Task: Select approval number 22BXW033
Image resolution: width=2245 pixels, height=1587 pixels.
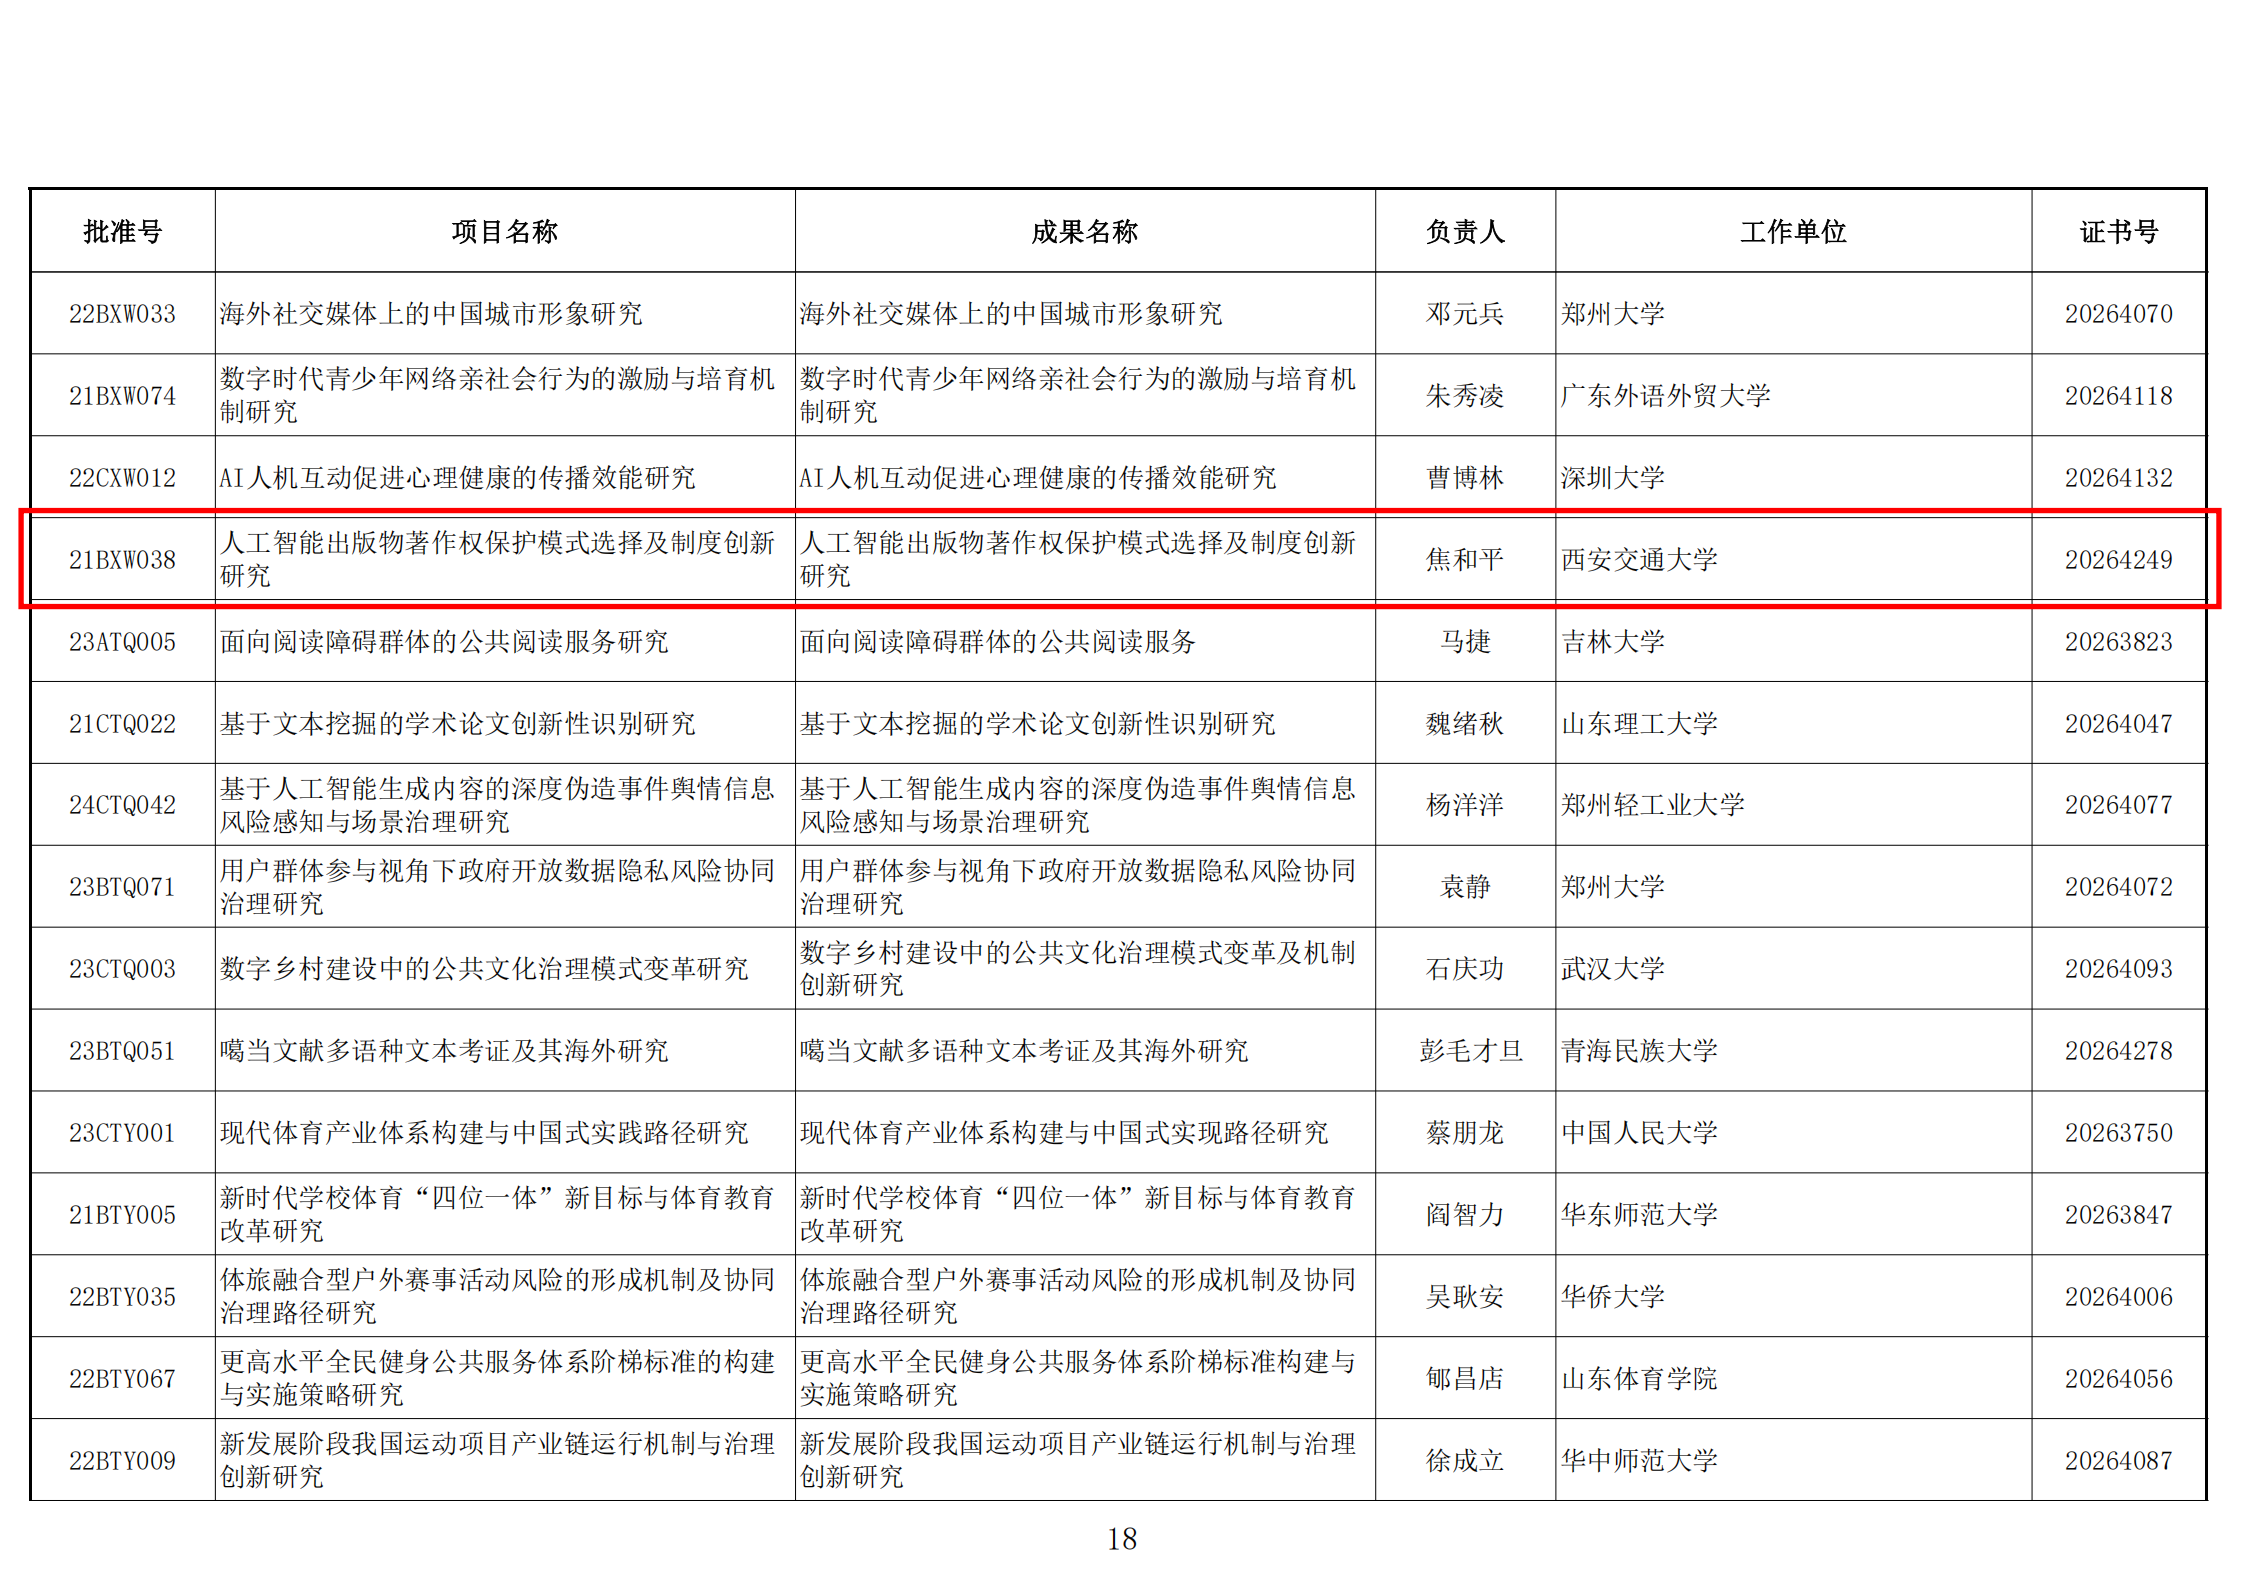Action: click(122, 314)
